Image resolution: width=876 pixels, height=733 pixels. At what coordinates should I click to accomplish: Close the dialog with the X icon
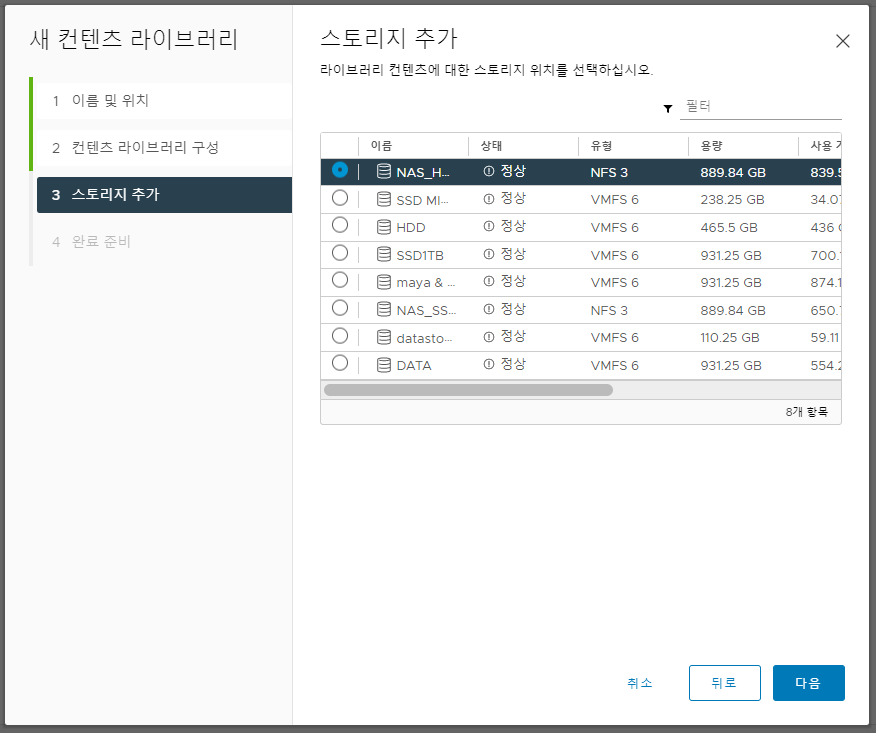click(x=842, y=41)
